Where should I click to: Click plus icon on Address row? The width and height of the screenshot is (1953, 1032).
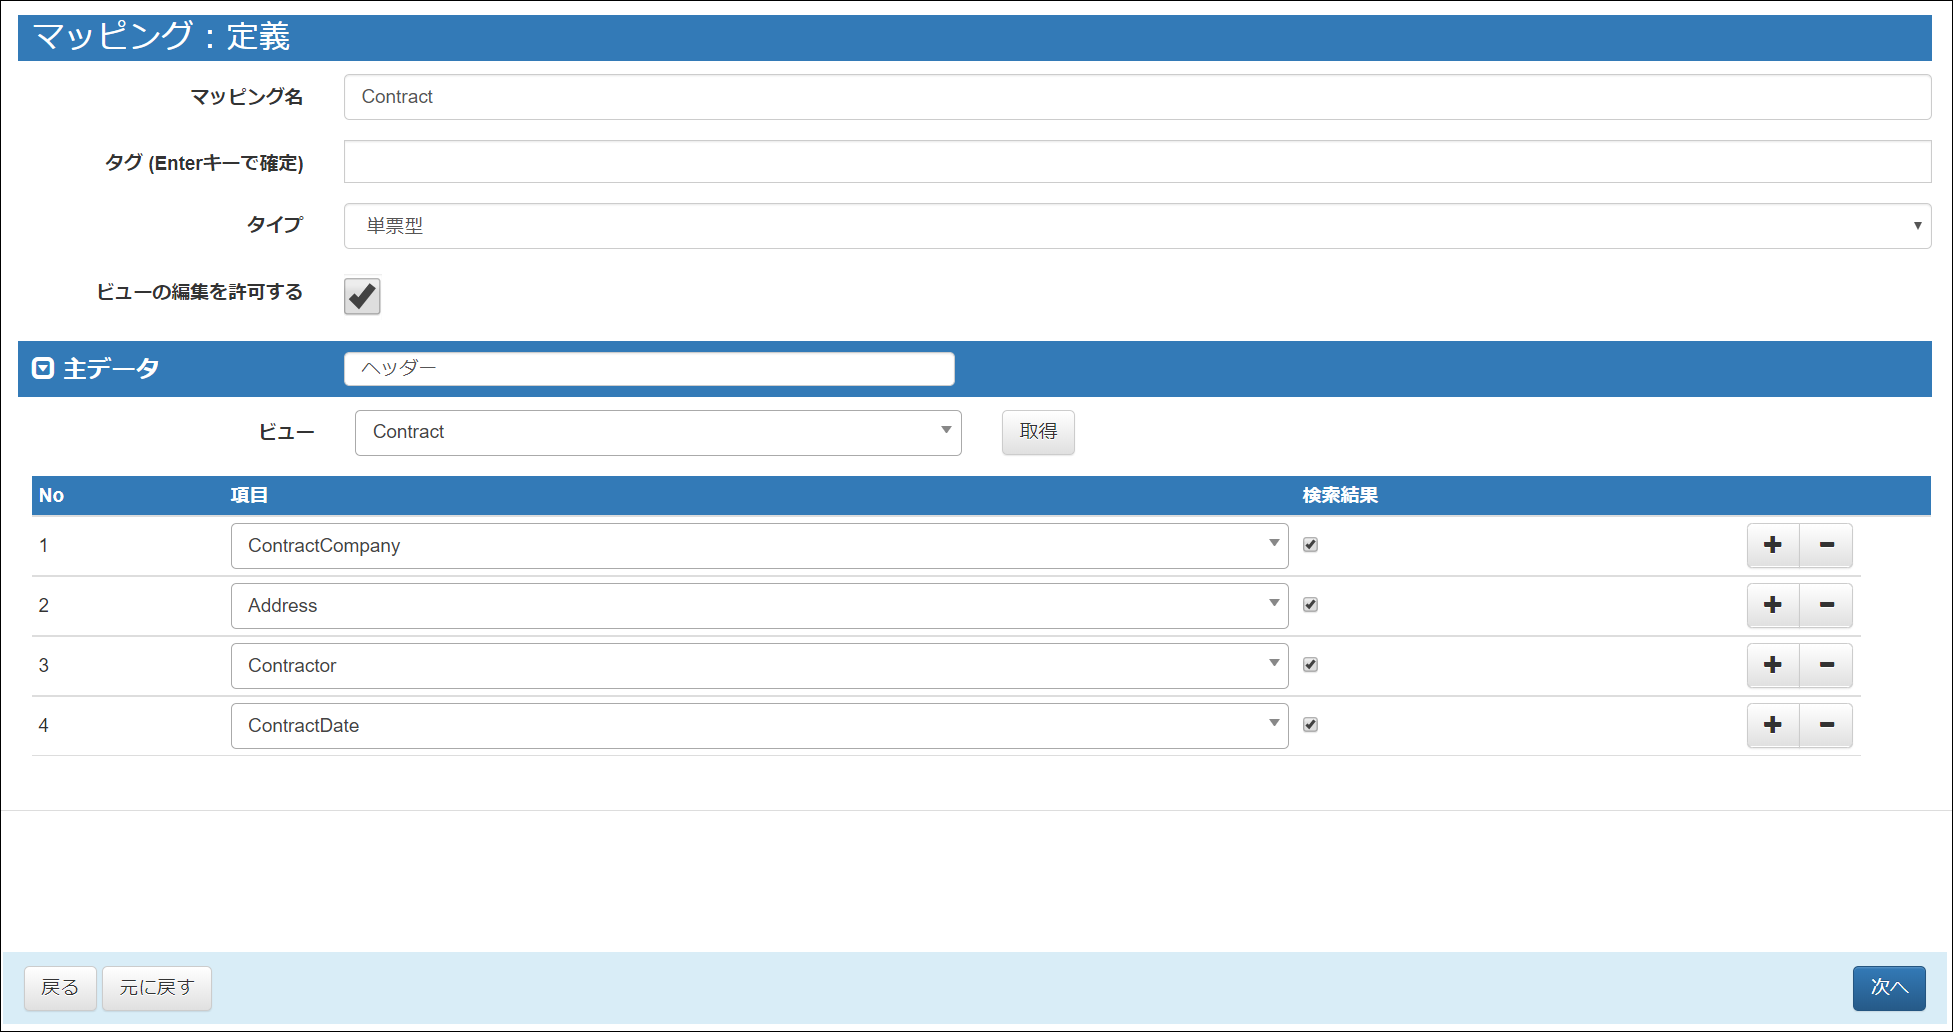click(x=1773, y=605)
